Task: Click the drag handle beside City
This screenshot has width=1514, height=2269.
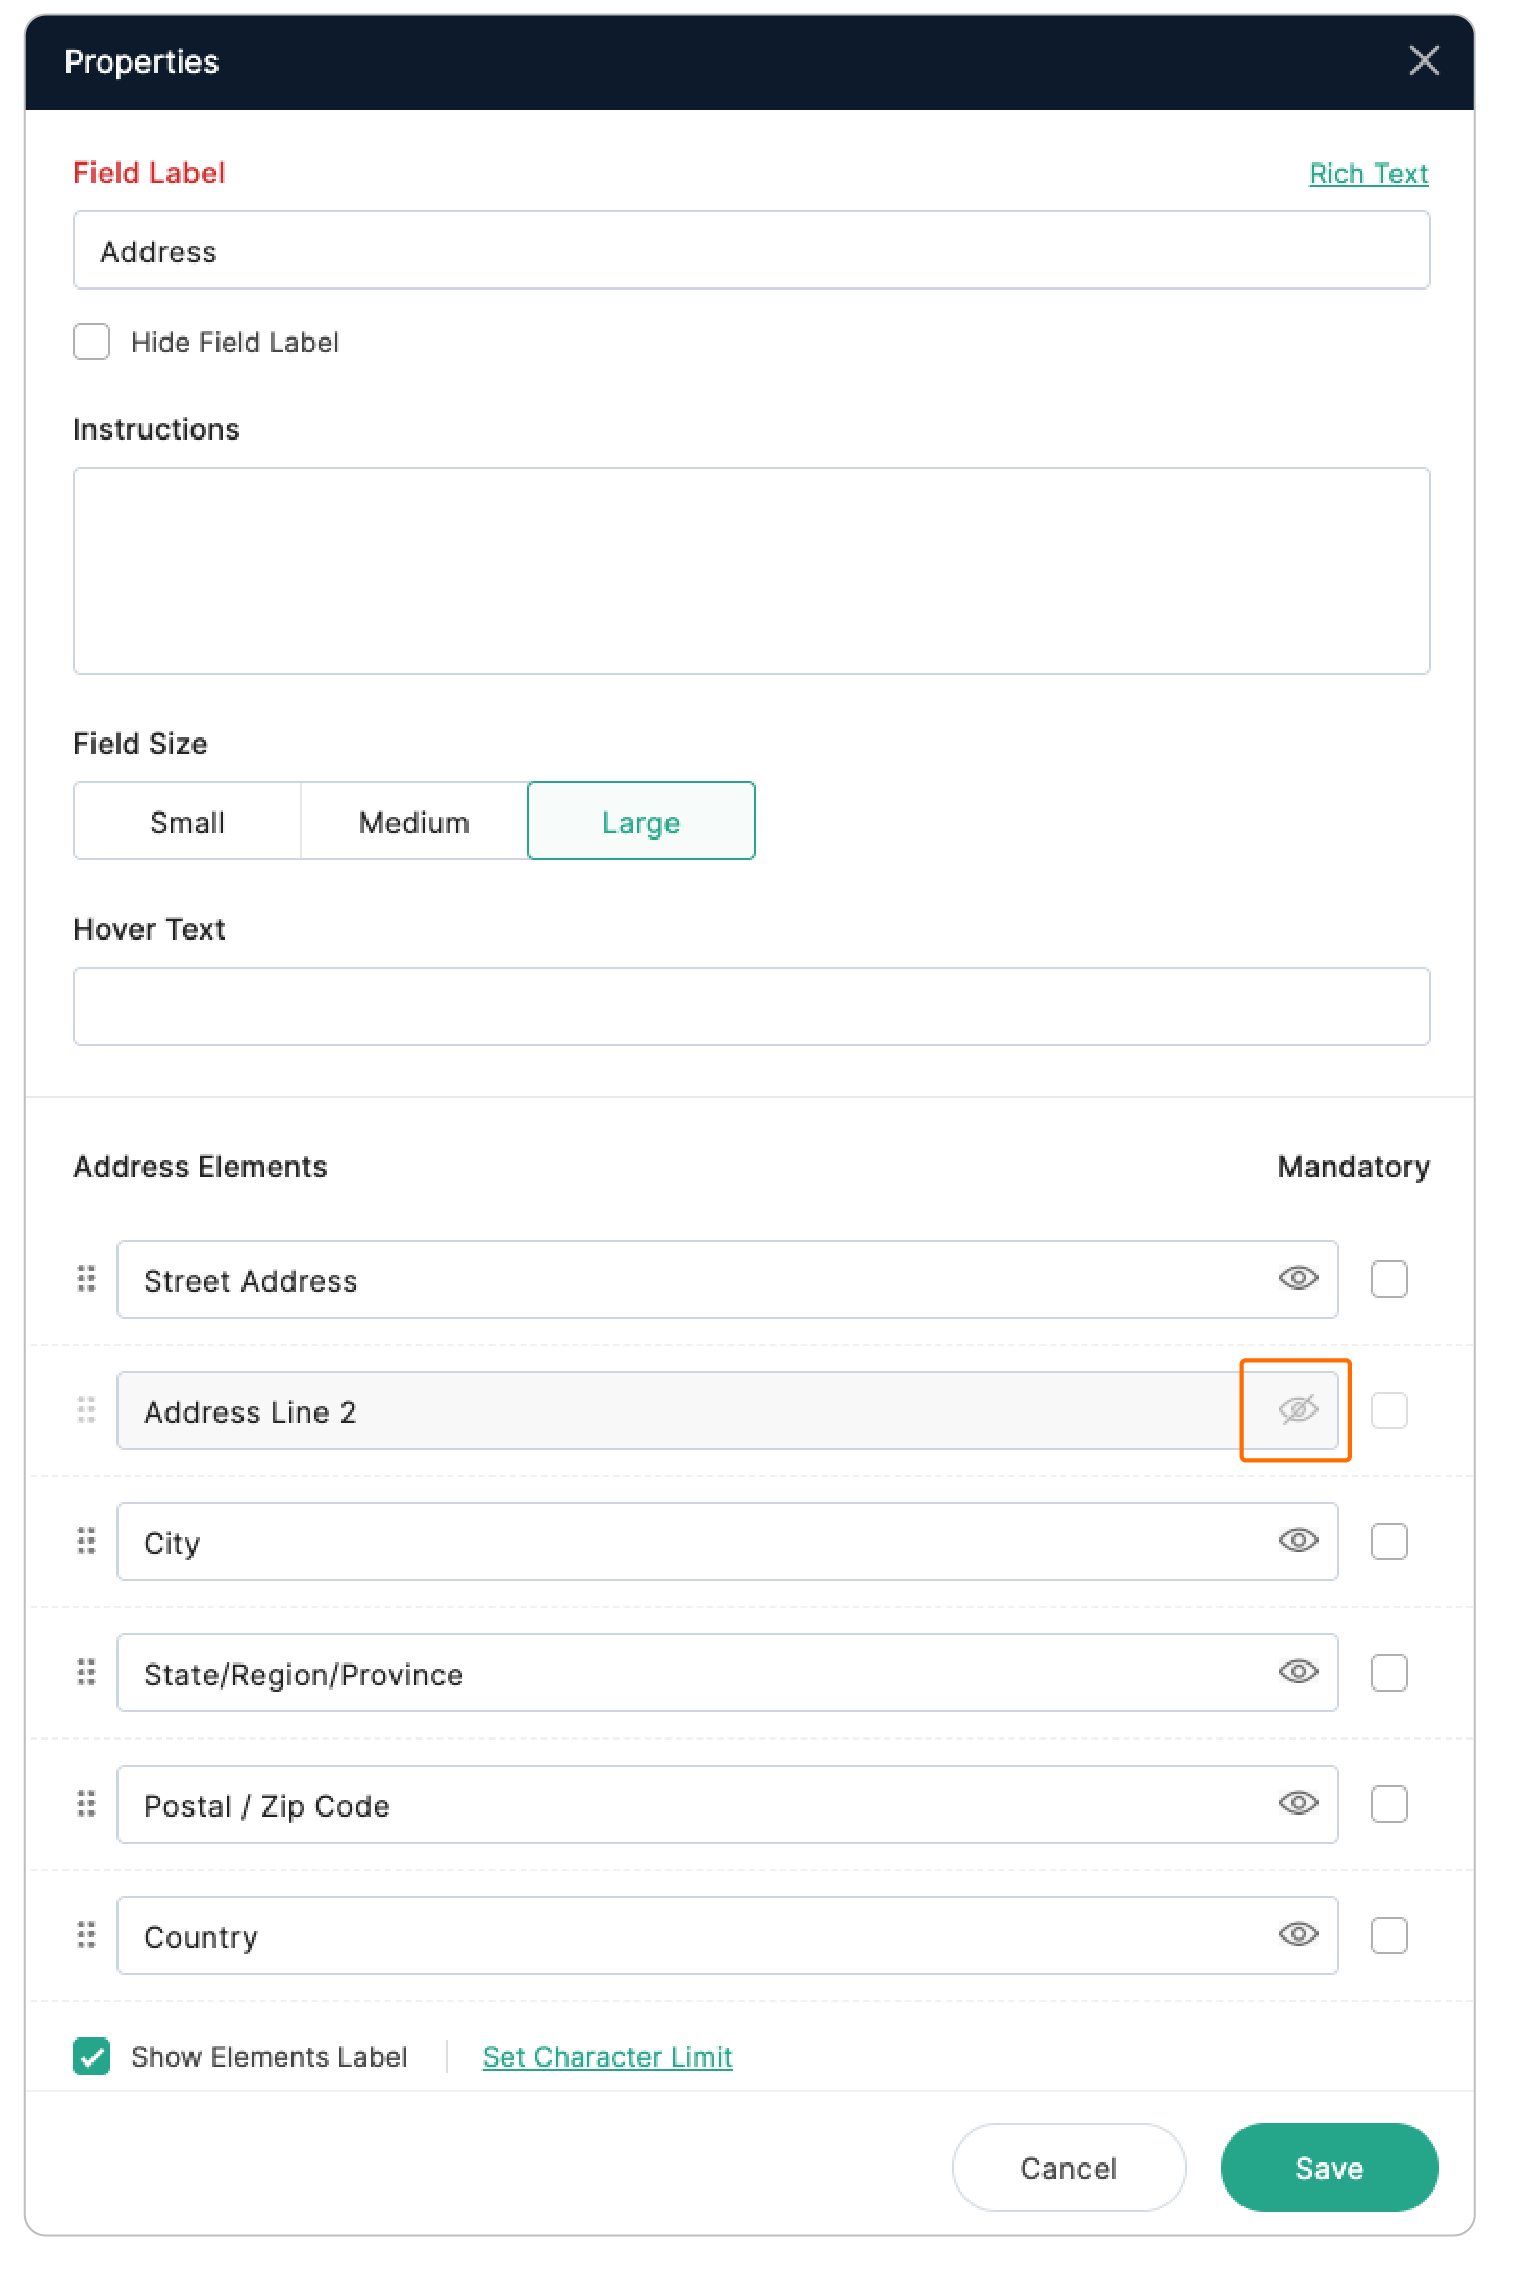Action: pos(85,1541)
